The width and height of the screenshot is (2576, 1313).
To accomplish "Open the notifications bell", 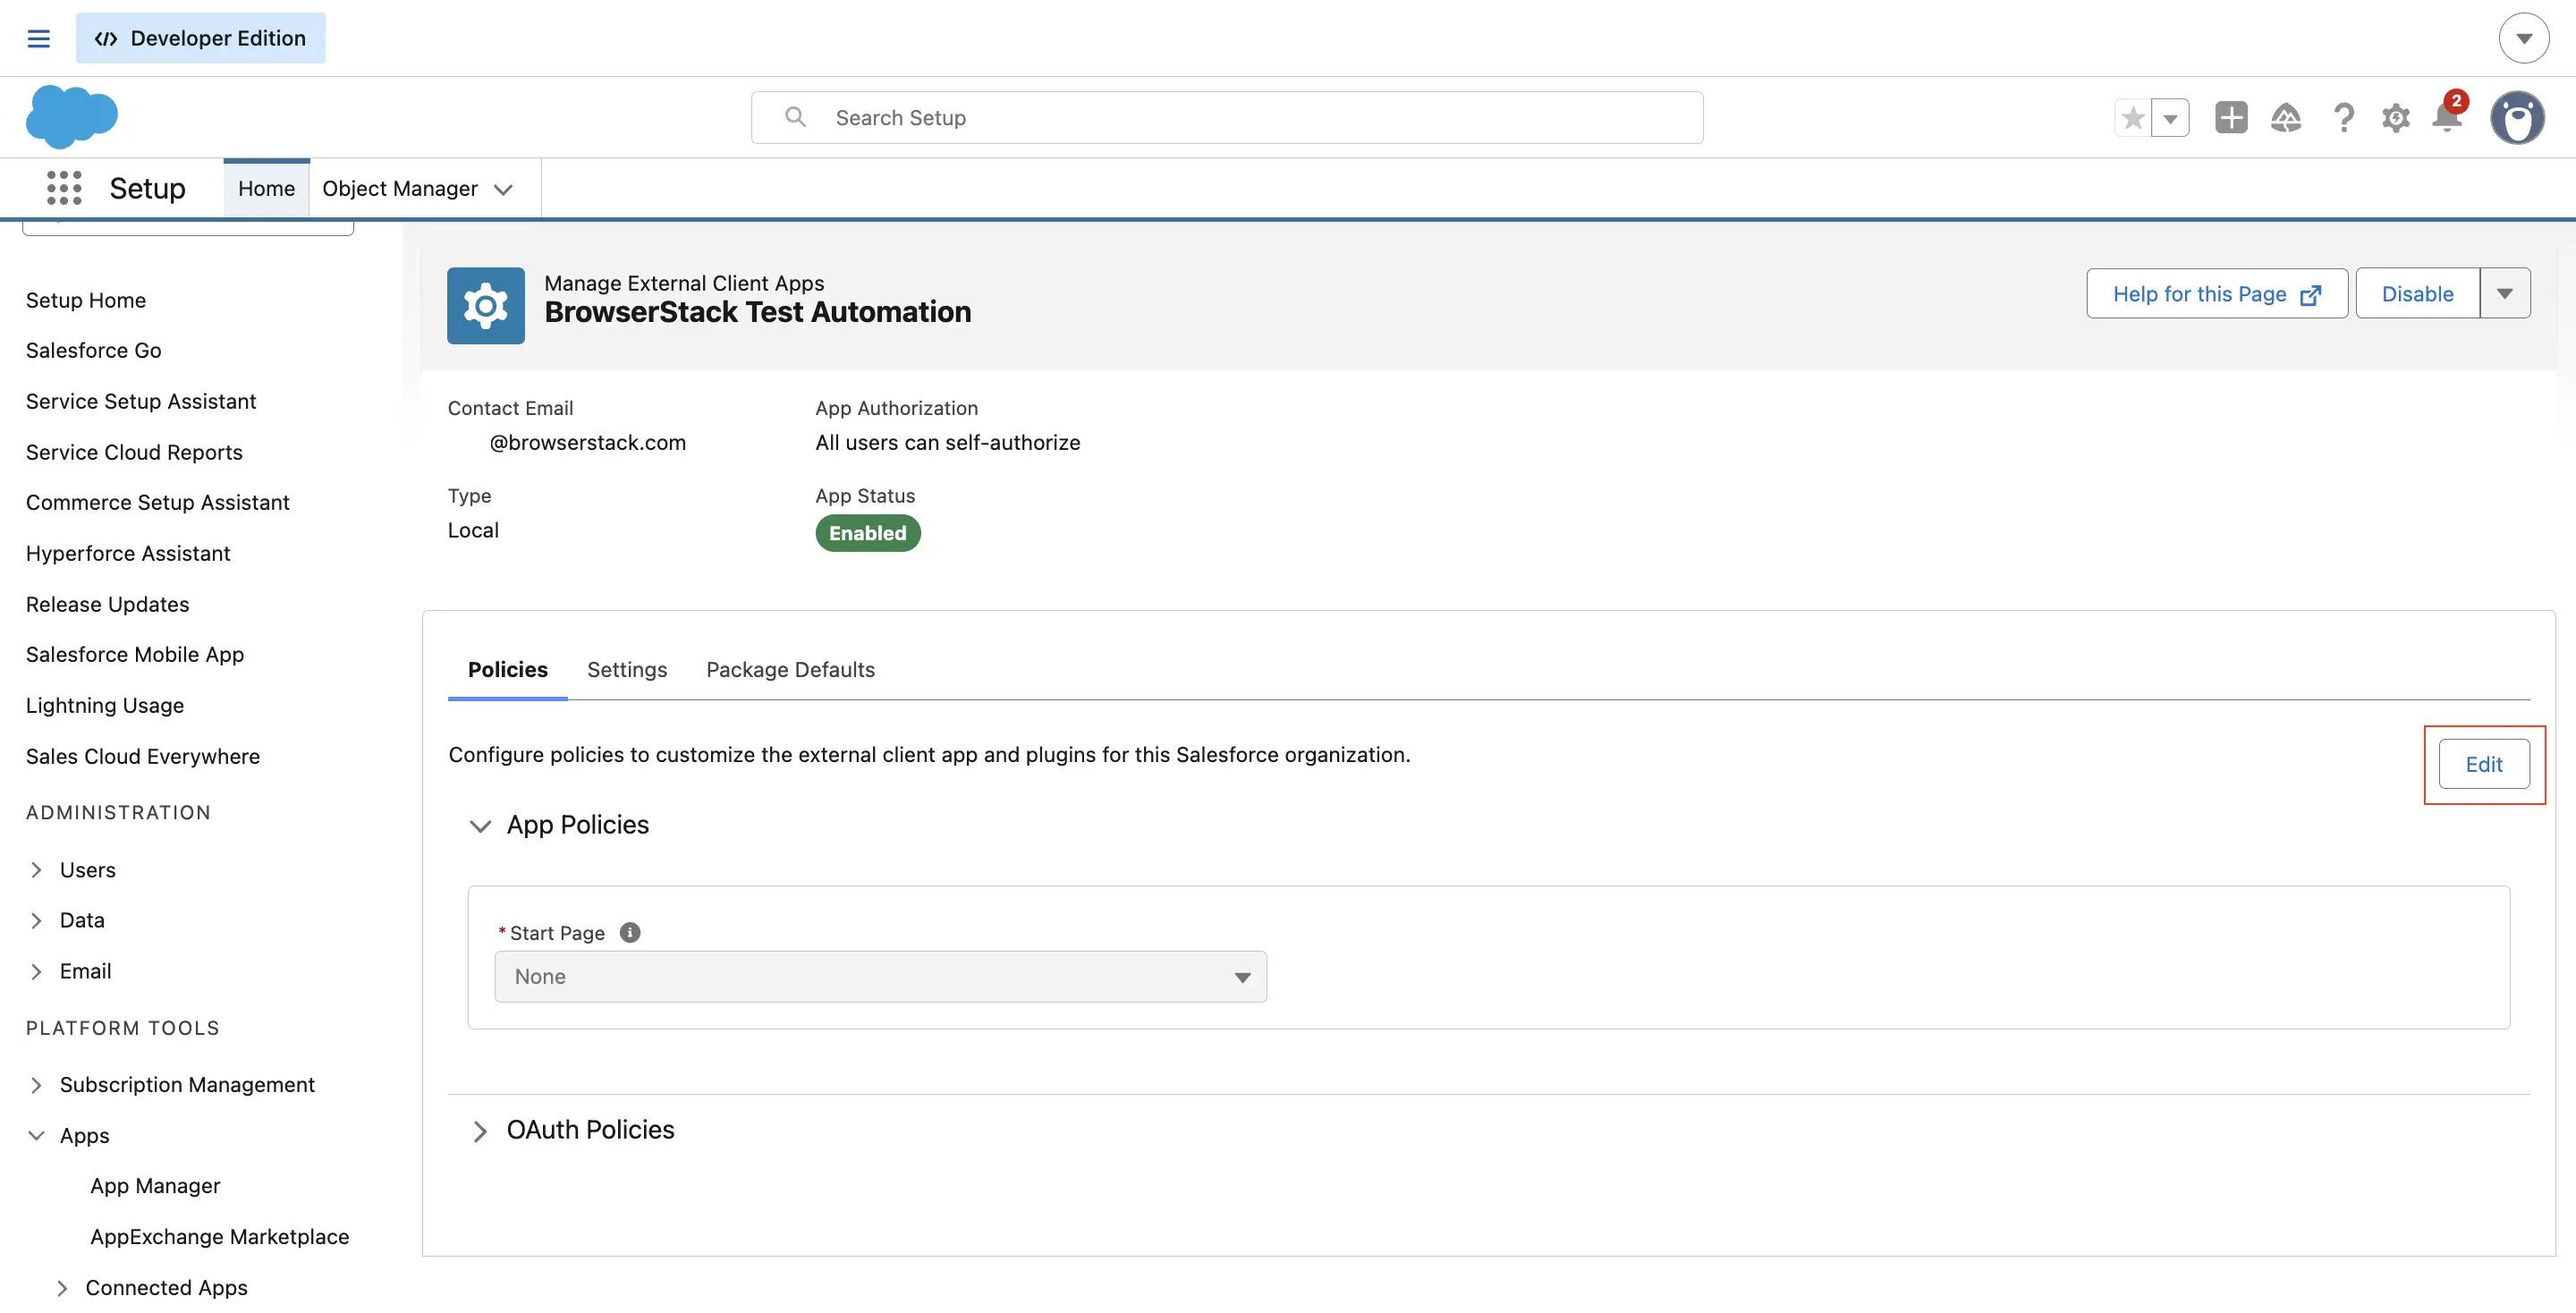I will click(2447, 117).
